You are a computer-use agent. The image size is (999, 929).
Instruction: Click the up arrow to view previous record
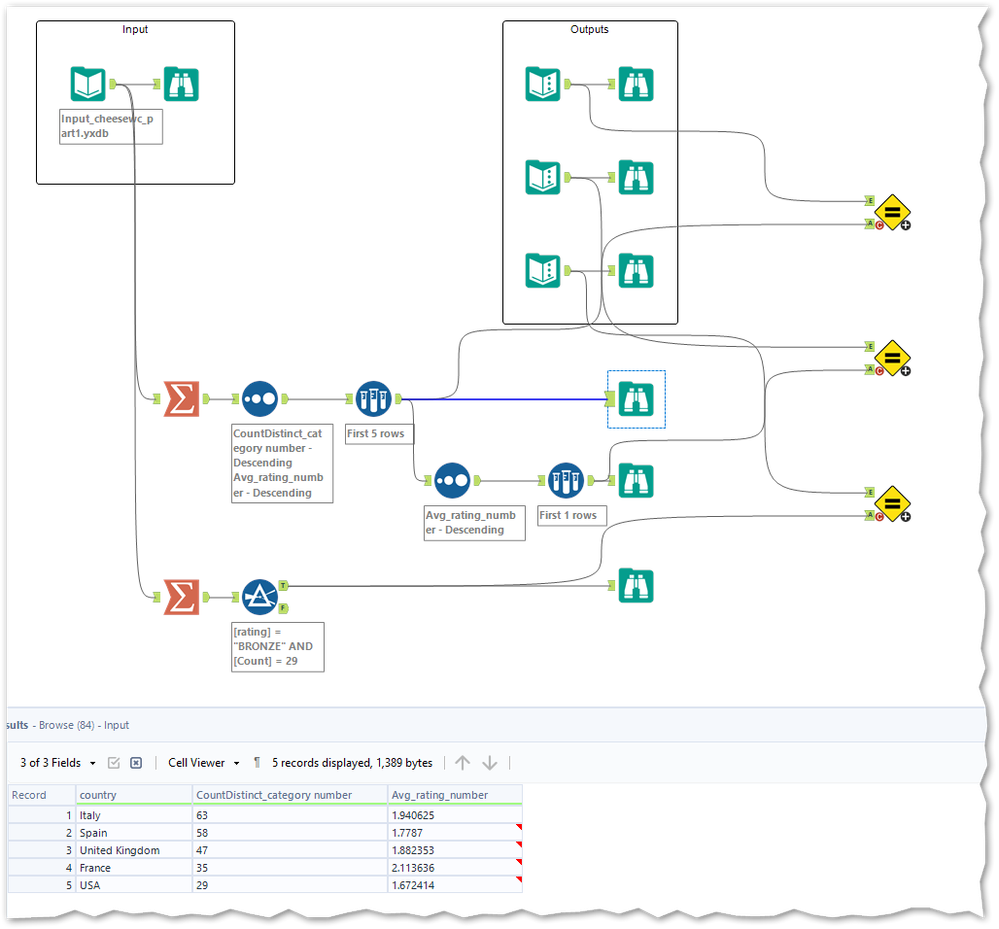pos(462,762)
